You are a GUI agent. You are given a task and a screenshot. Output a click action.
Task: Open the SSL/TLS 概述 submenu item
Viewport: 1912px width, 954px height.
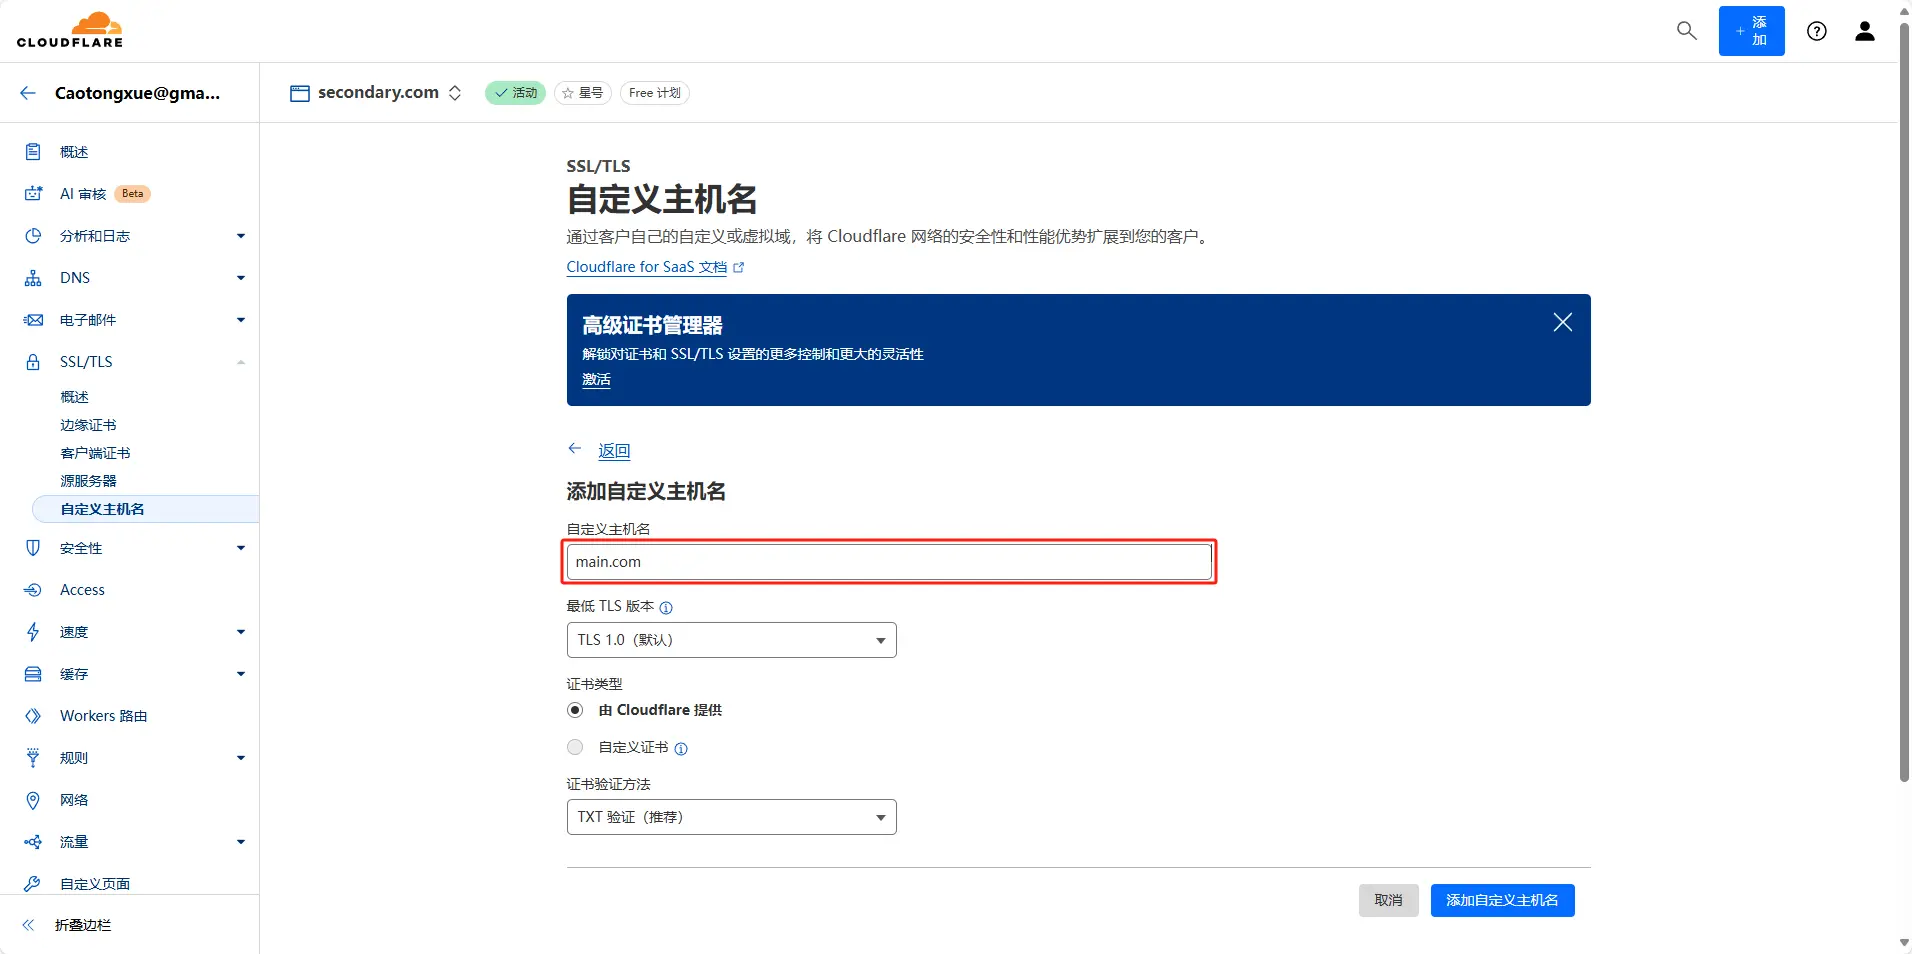[74, 397]
